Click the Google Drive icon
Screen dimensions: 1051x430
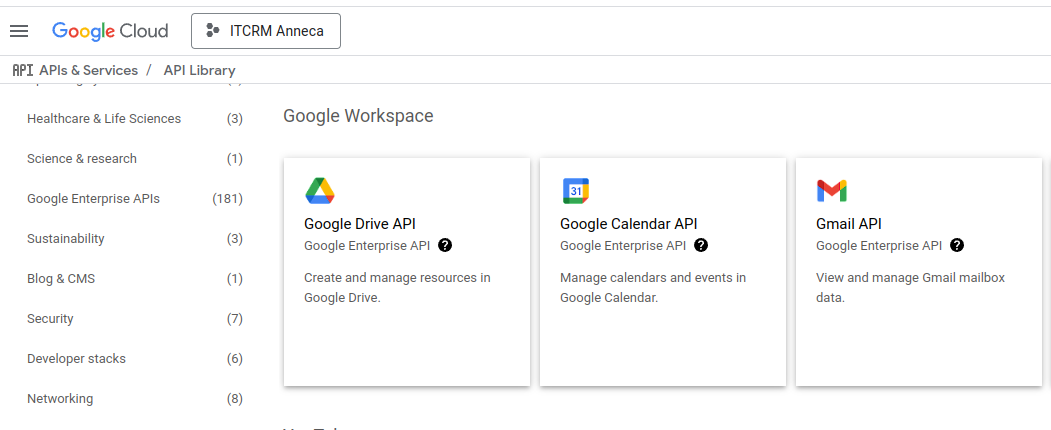tap(320, 191)
